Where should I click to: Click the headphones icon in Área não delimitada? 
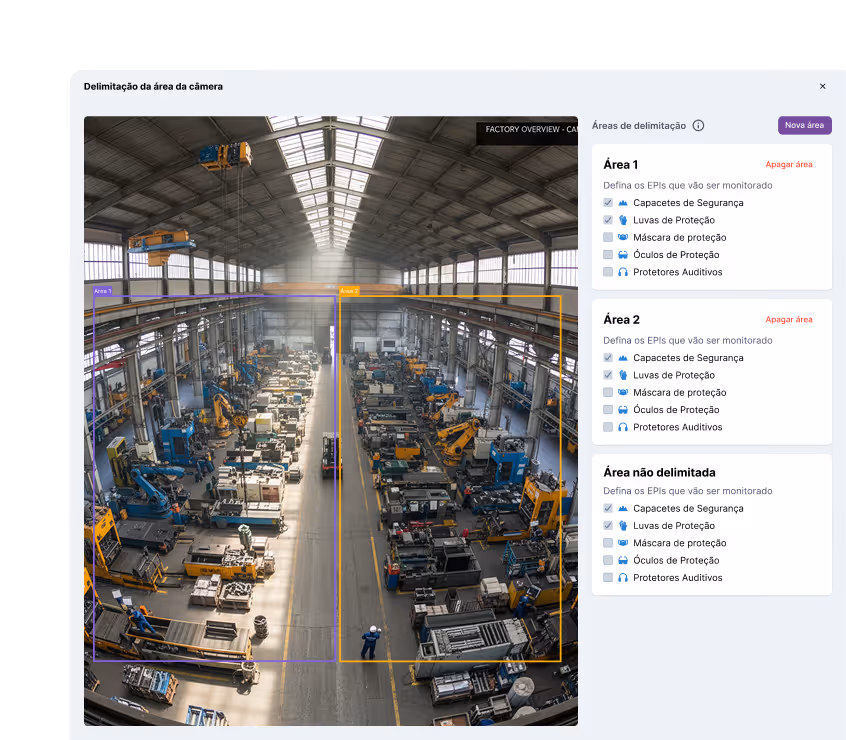[623, 577]
